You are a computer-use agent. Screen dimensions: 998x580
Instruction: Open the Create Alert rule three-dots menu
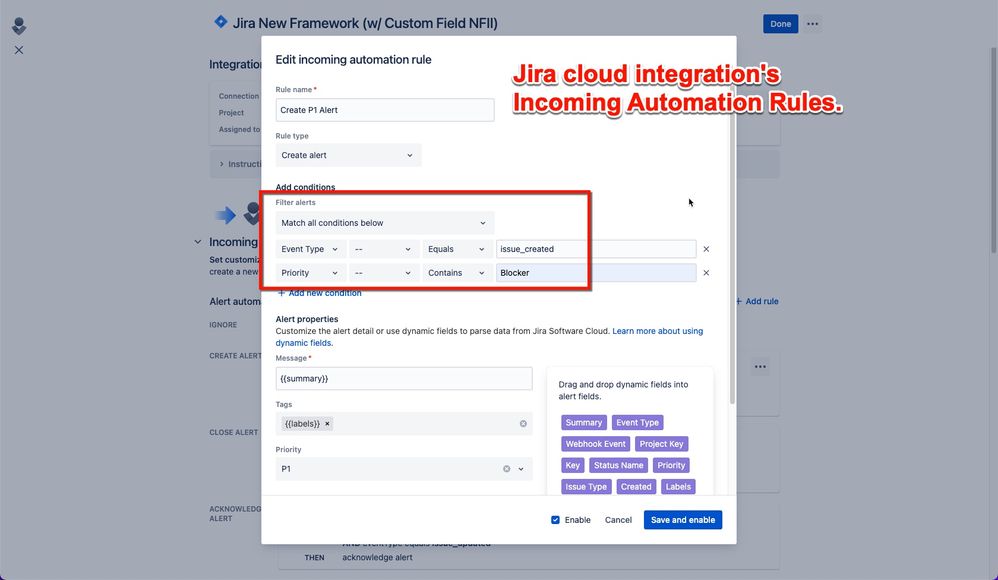tap(760, 366)
